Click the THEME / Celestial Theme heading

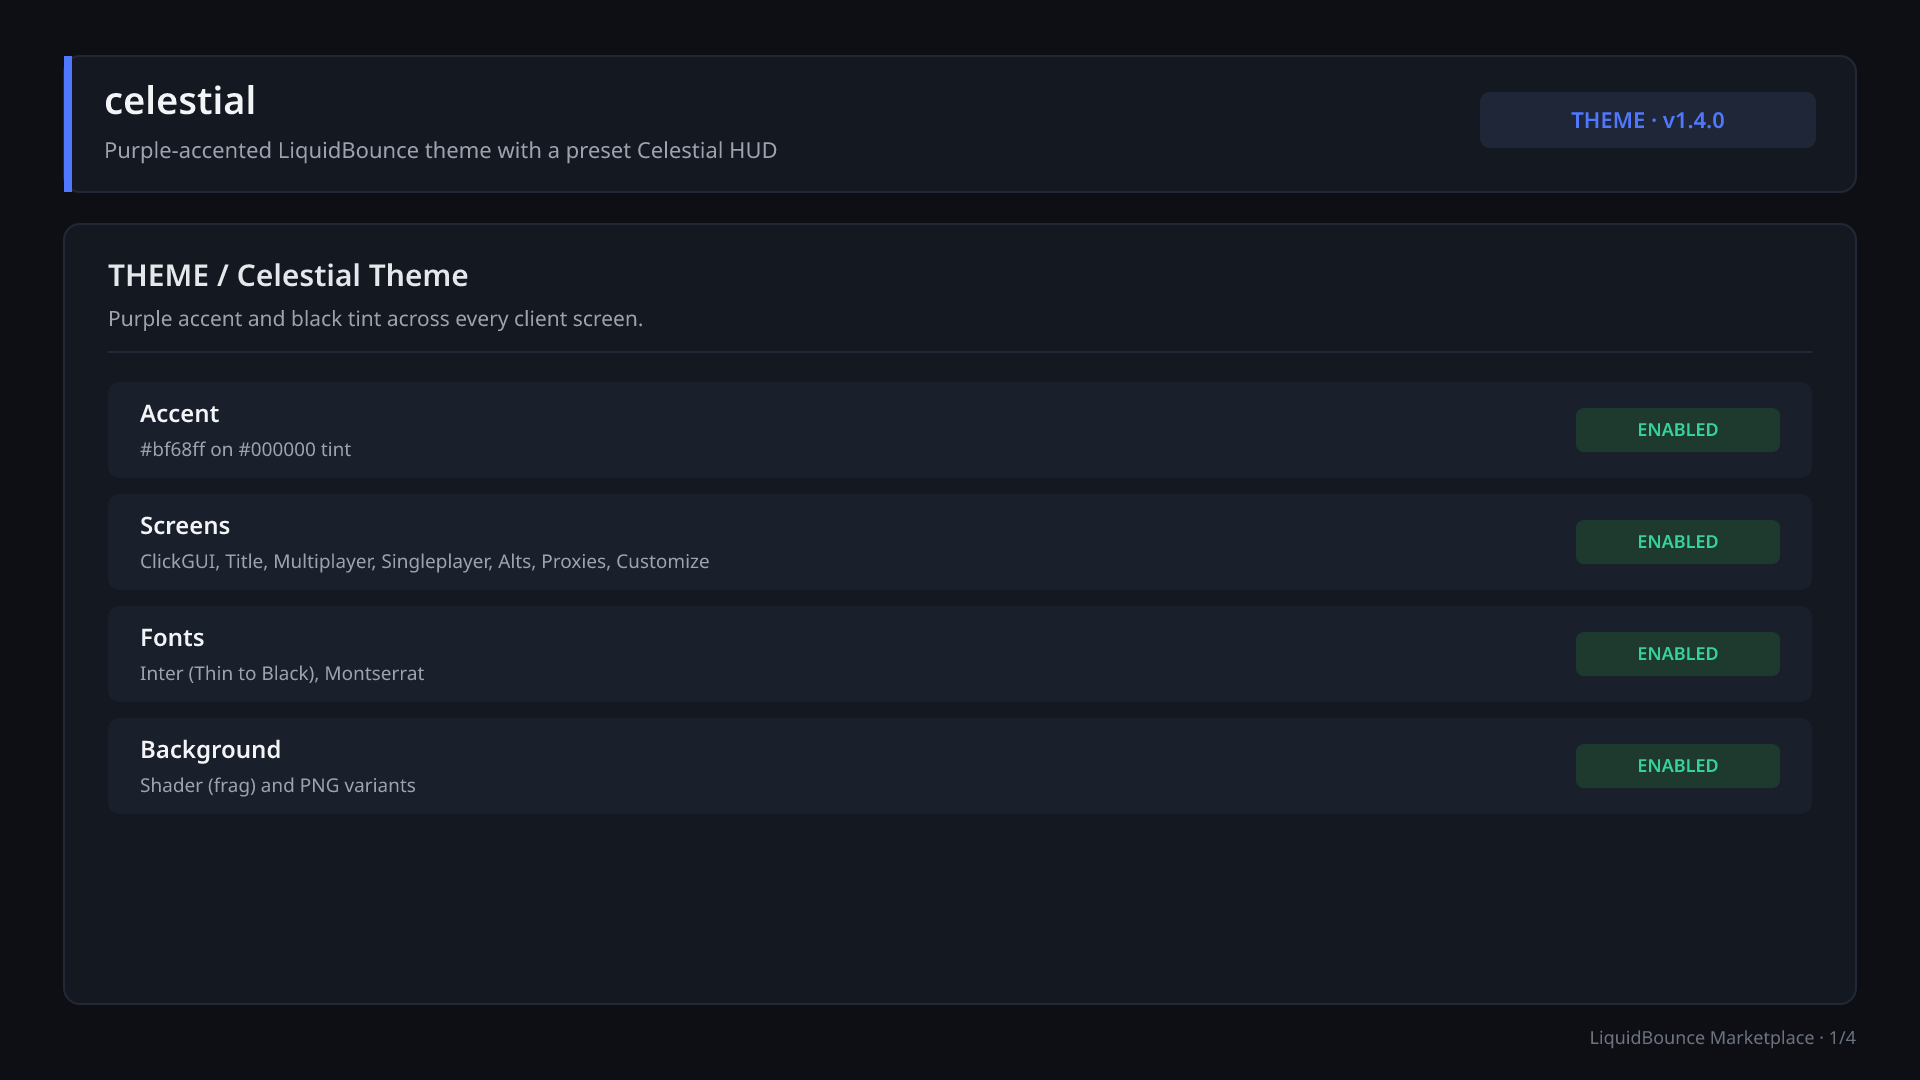[288, 275]
